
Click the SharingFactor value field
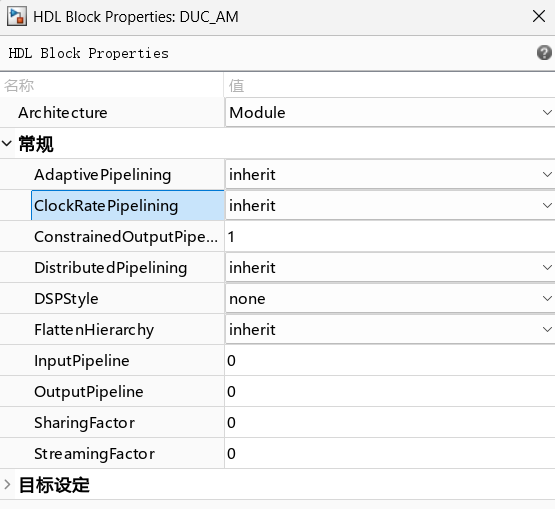pos(390,423)
